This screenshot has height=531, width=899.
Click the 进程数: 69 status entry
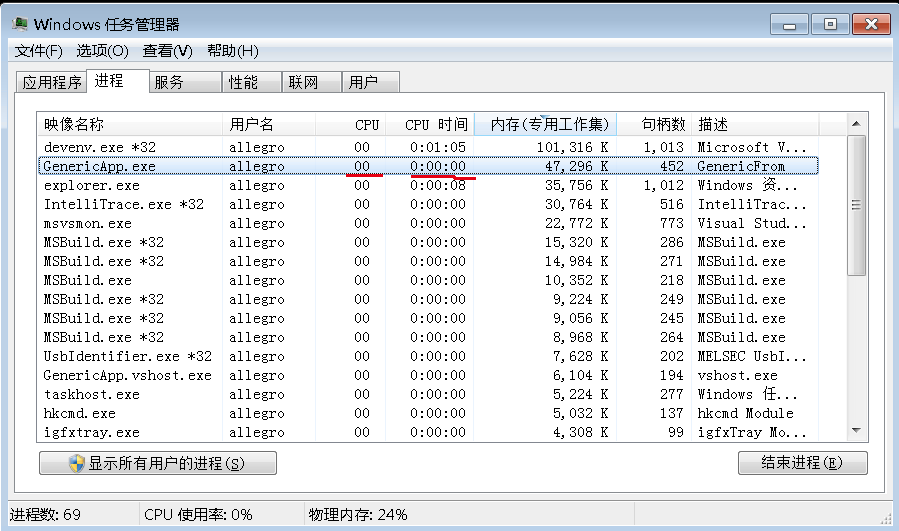click(x=45, y=514)
